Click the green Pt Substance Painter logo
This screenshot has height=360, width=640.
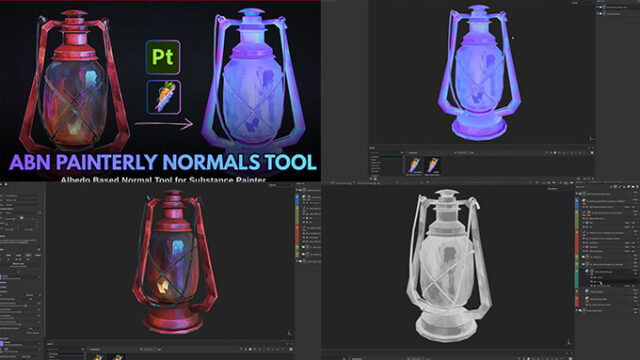[x=163, y=57]
